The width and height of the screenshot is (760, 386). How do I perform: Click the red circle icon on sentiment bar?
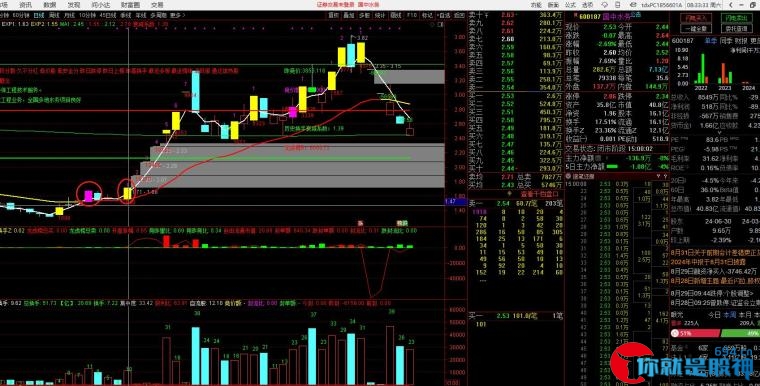(675, 334)
